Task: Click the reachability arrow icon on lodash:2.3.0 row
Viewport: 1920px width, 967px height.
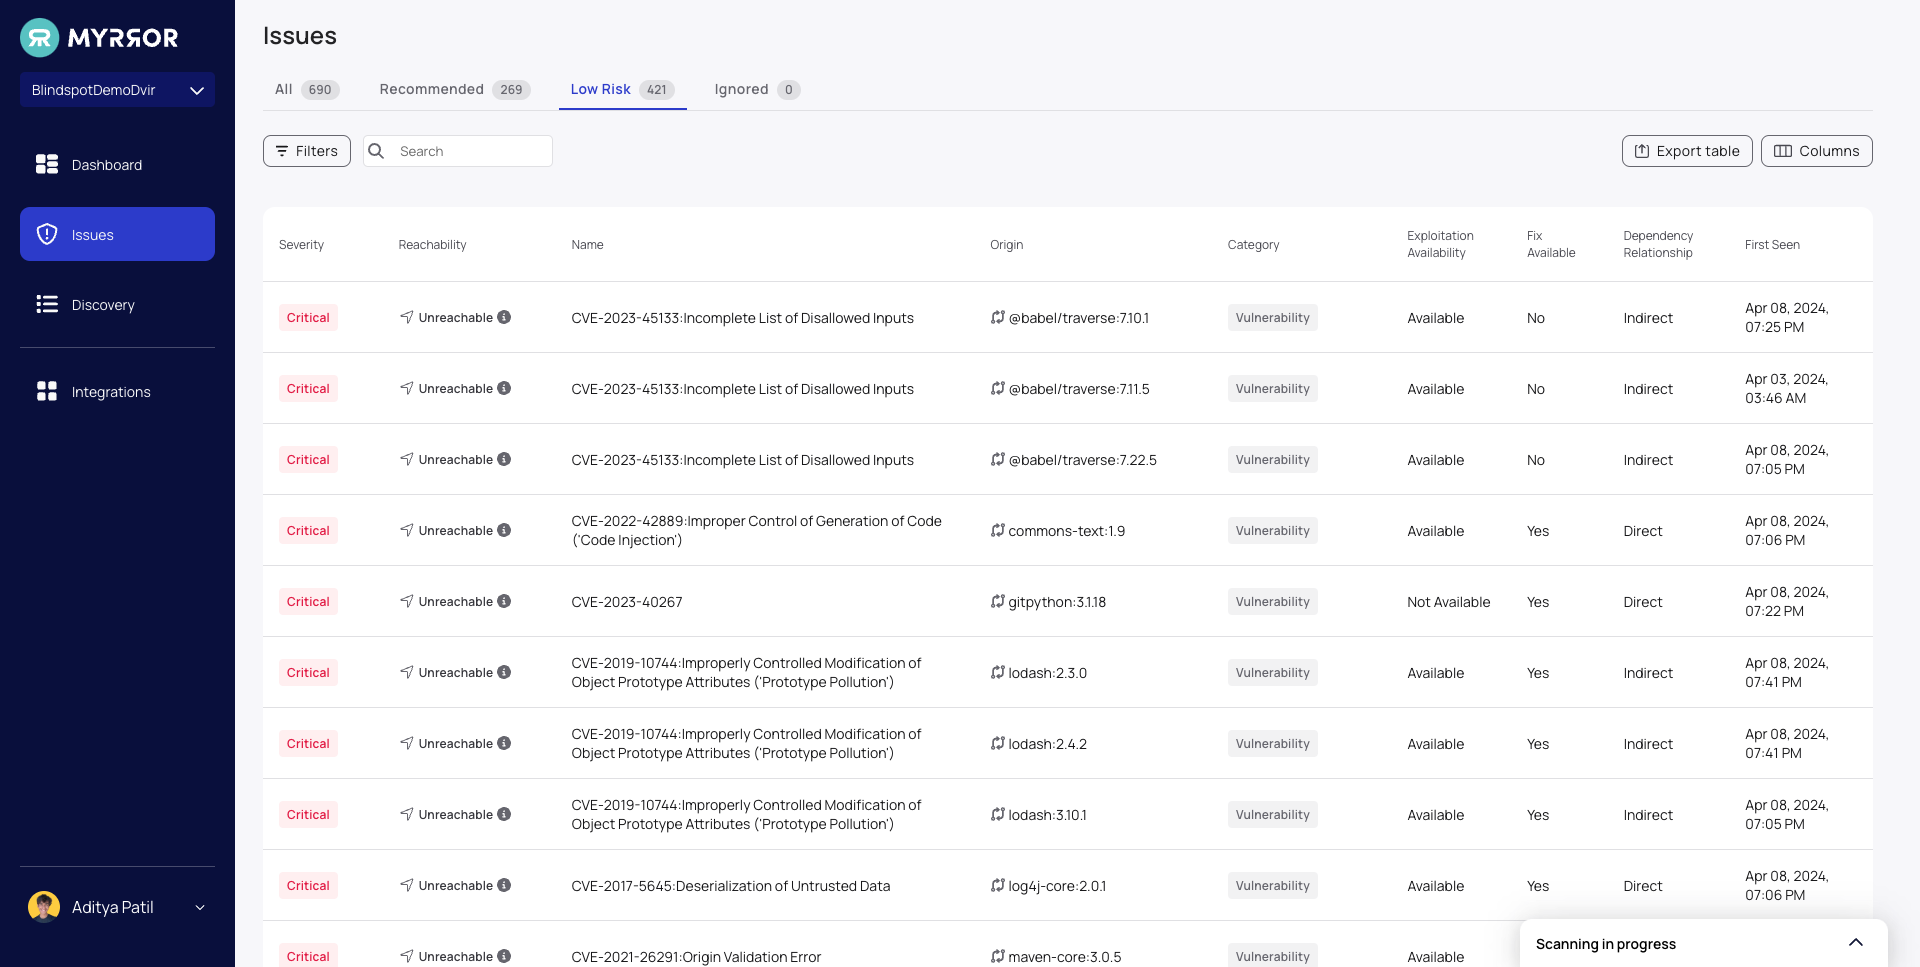Action: [x=407, y=672]
